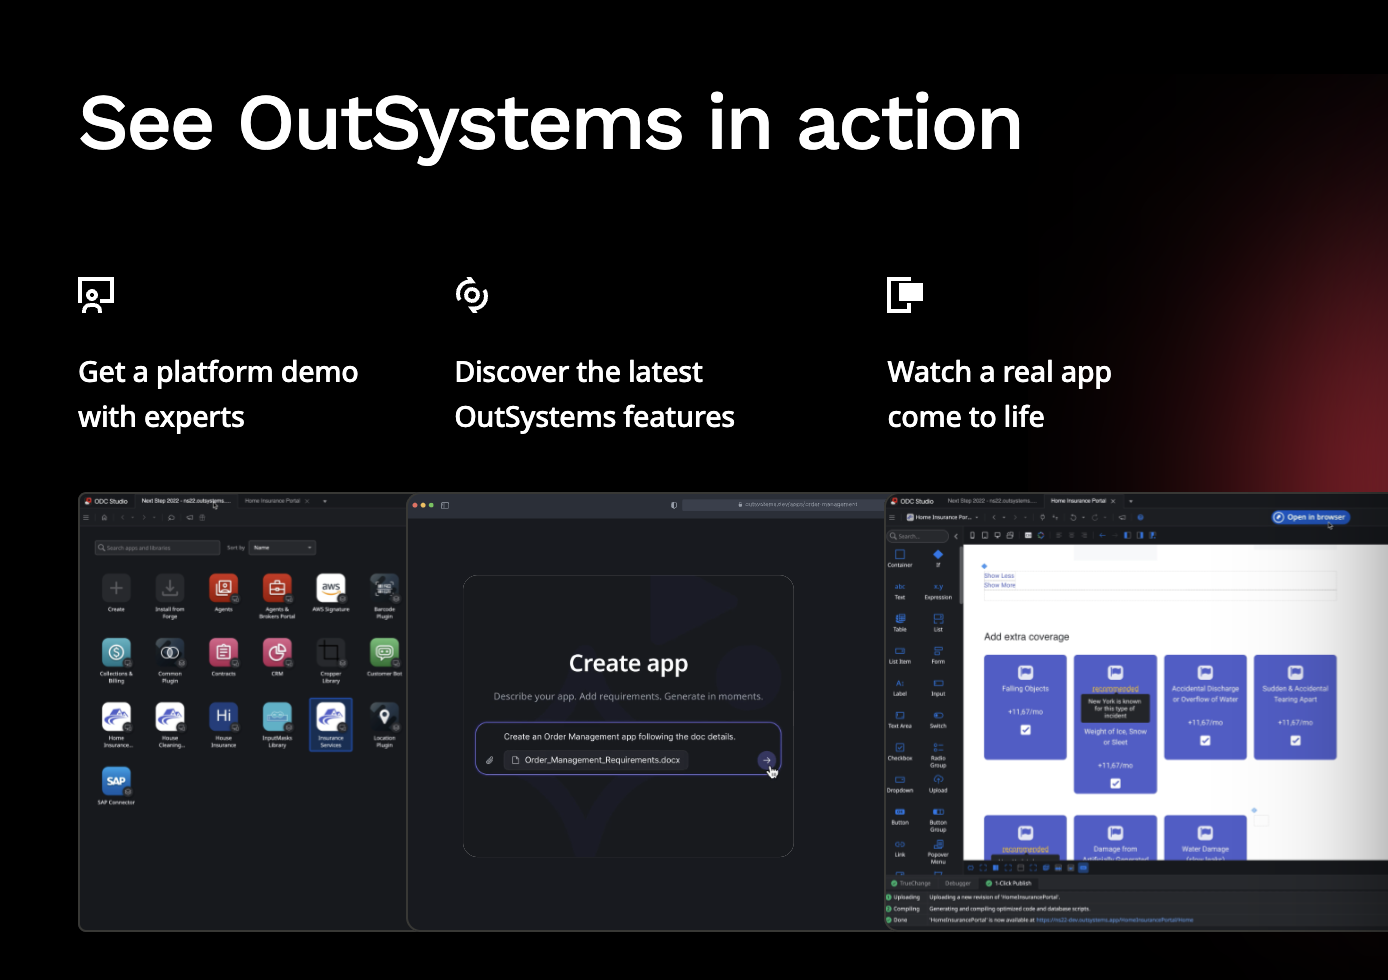Click the Show More link

tap(999, 585)
